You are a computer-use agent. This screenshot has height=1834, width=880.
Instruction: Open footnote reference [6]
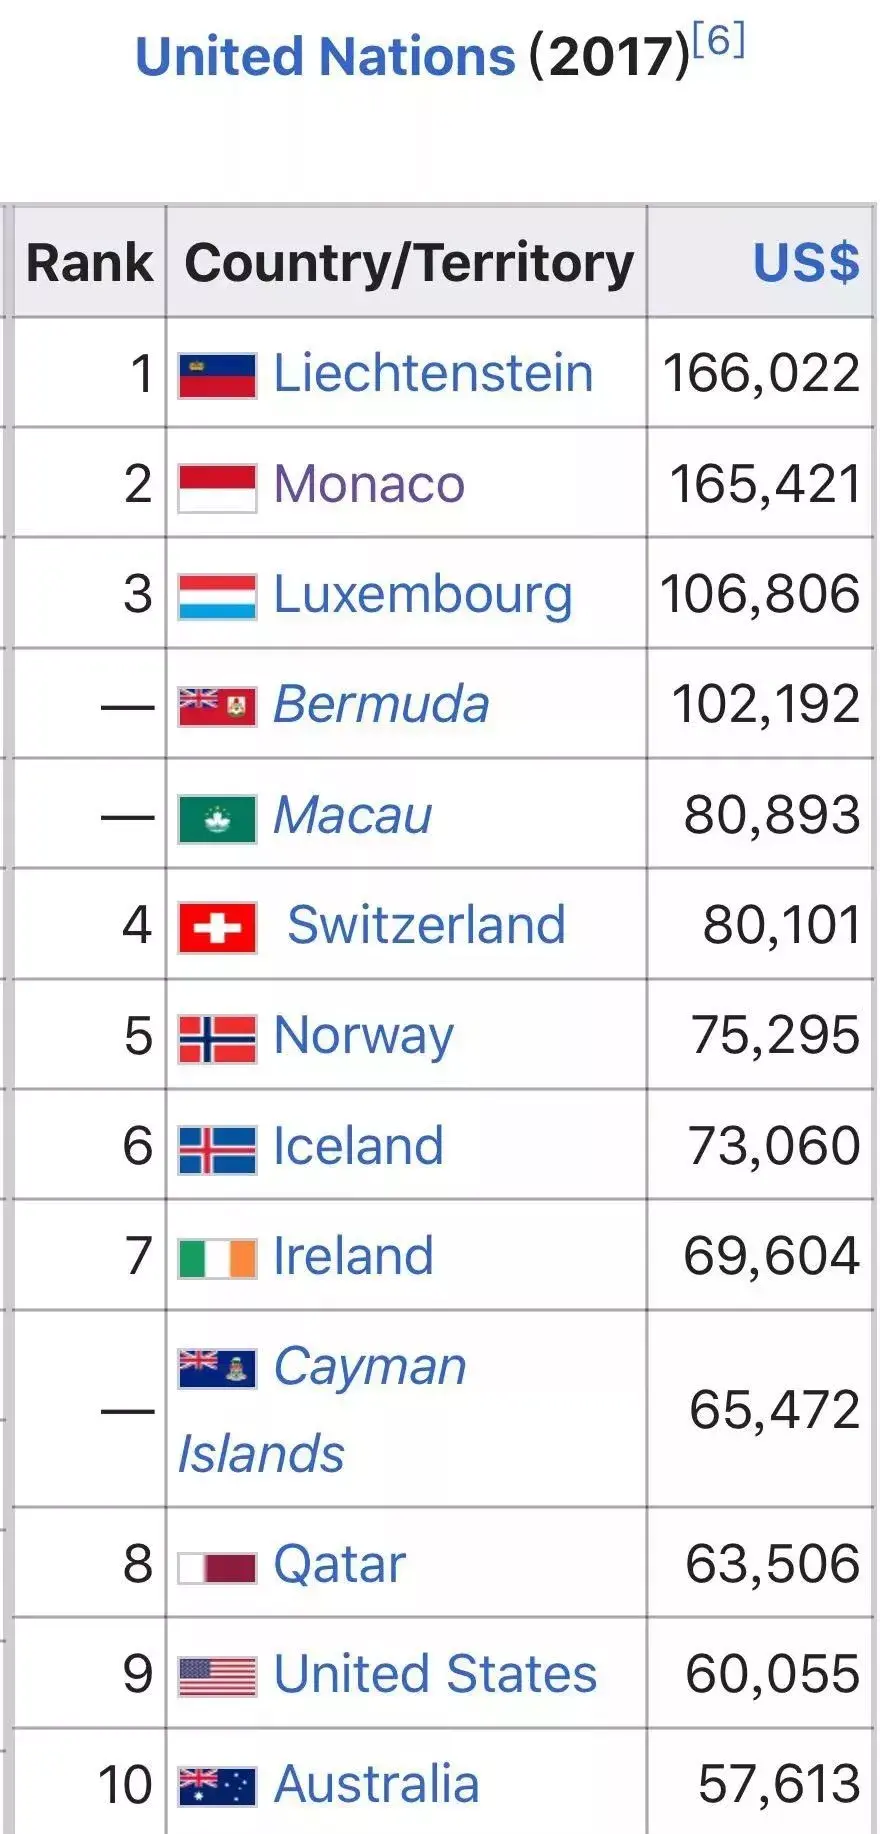(x=718, y=40)
